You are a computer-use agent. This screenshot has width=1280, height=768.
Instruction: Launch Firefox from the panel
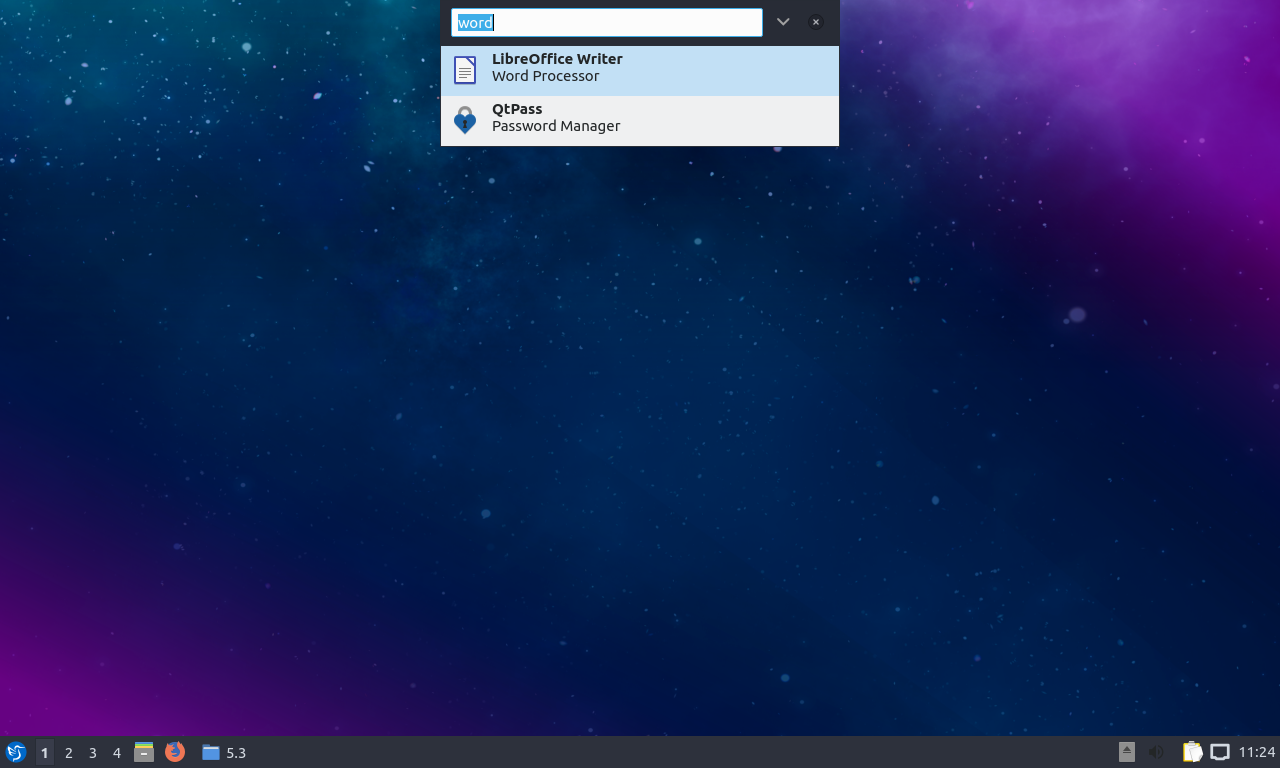point(175,752)
